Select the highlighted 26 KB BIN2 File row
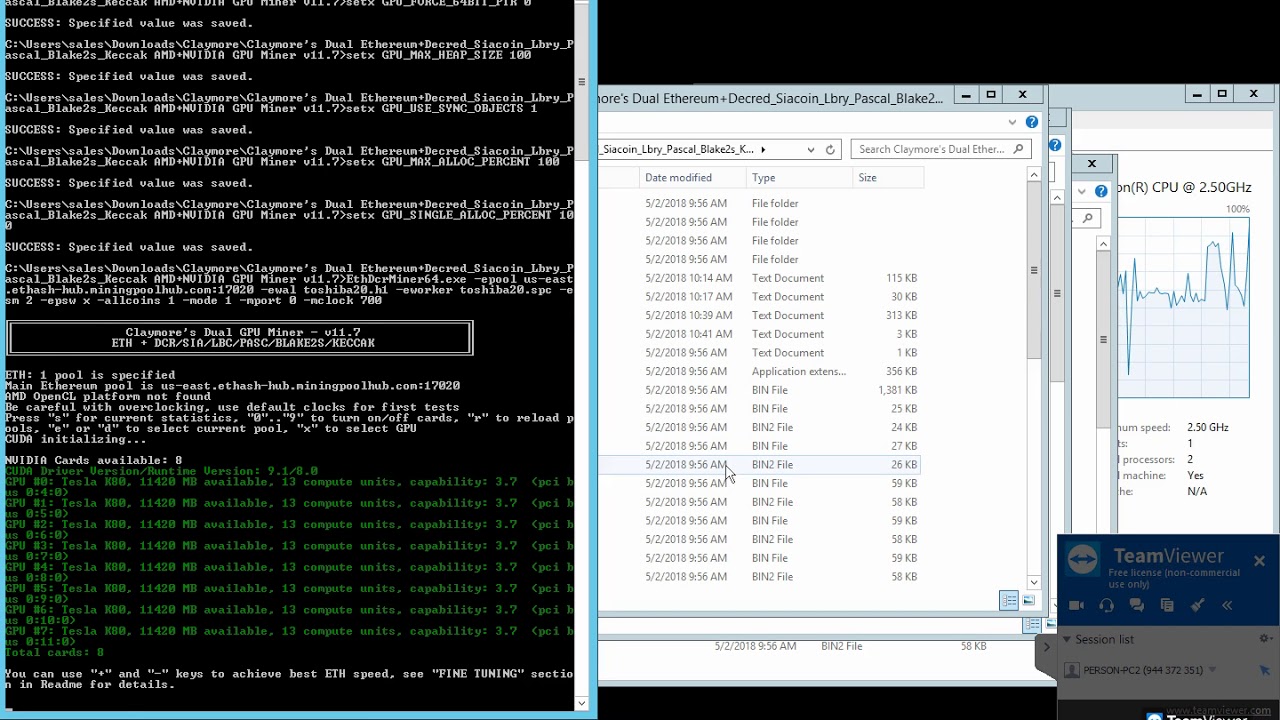1280x720 pixels. [x=760, y=465]
